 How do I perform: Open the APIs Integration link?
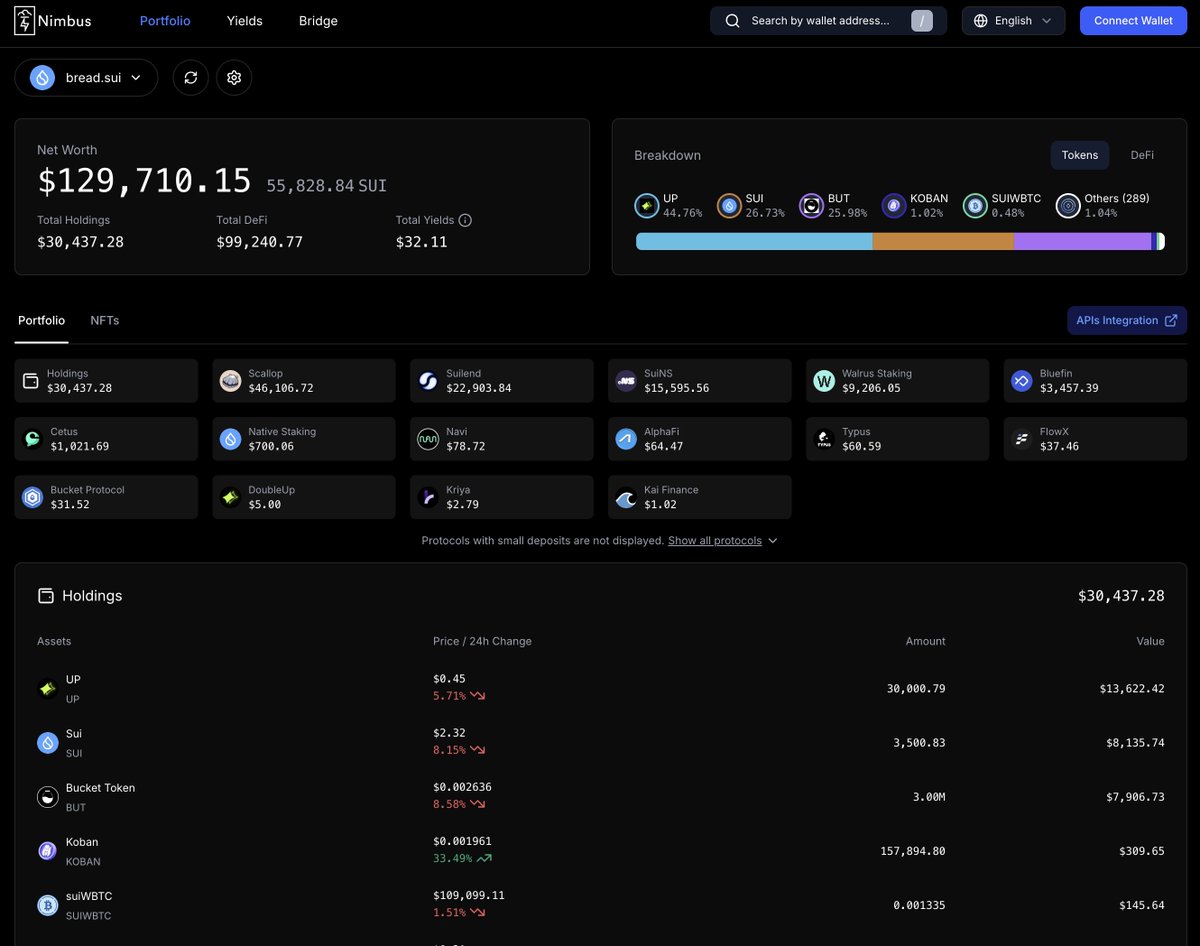1127,320
